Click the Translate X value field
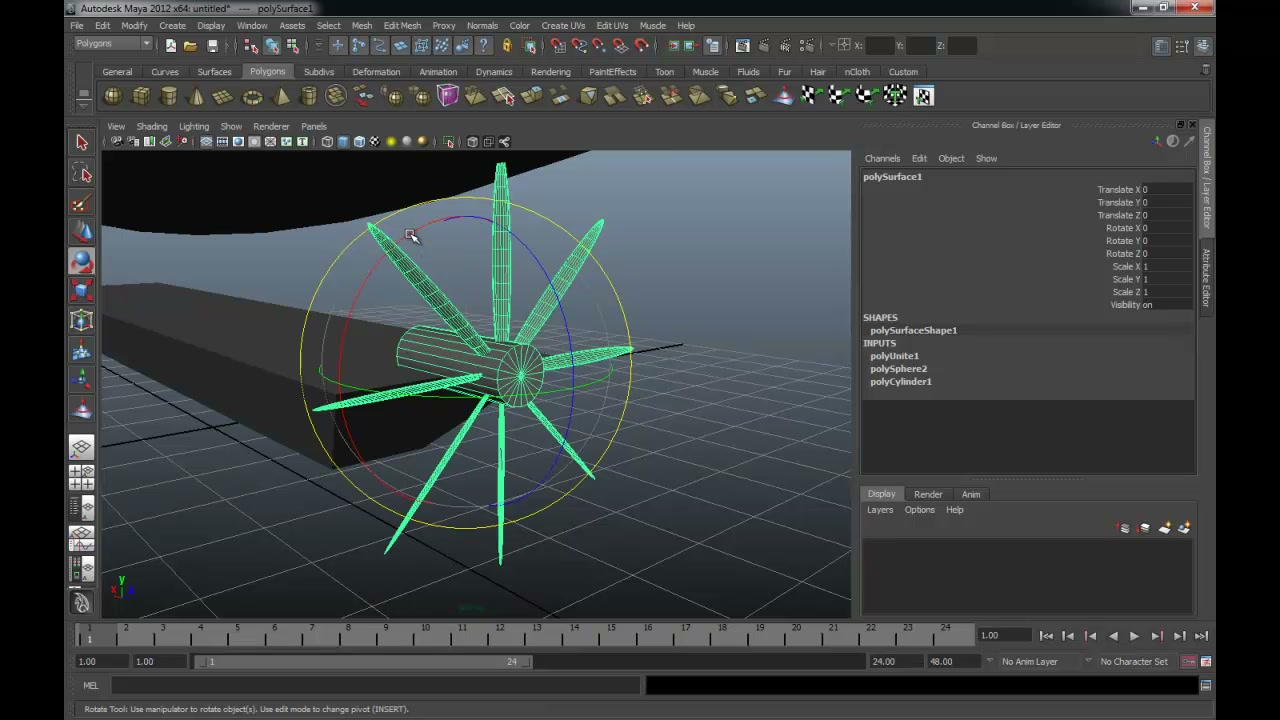This screenshot has height=720, width=1280. click(1166, 190)
